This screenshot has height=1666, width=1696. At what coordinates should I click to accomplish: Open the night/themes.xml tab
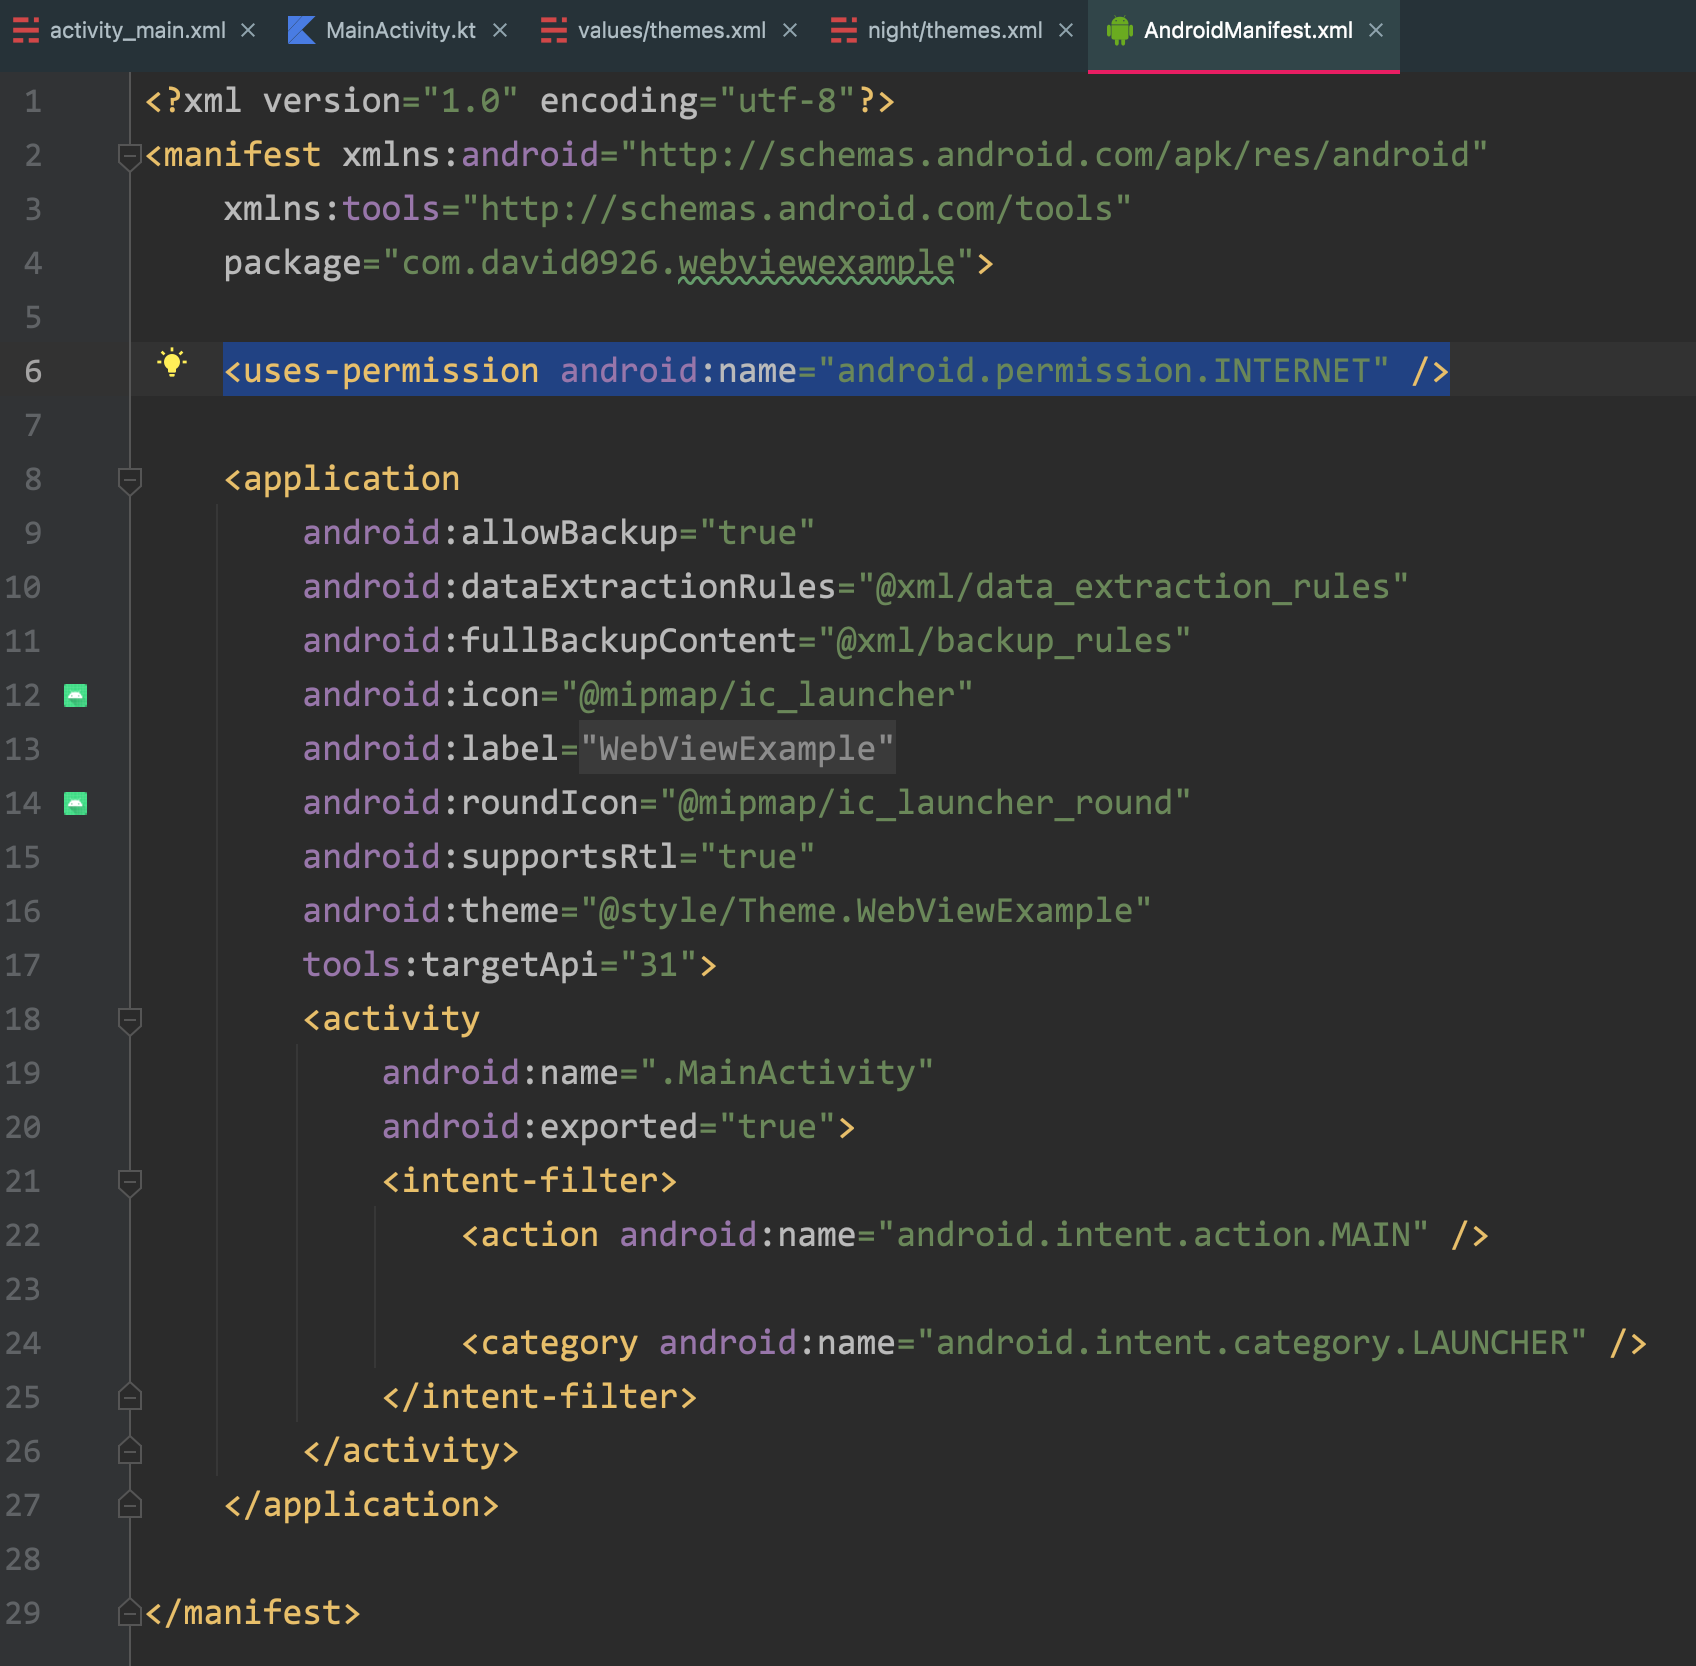[x=954, y=31]
